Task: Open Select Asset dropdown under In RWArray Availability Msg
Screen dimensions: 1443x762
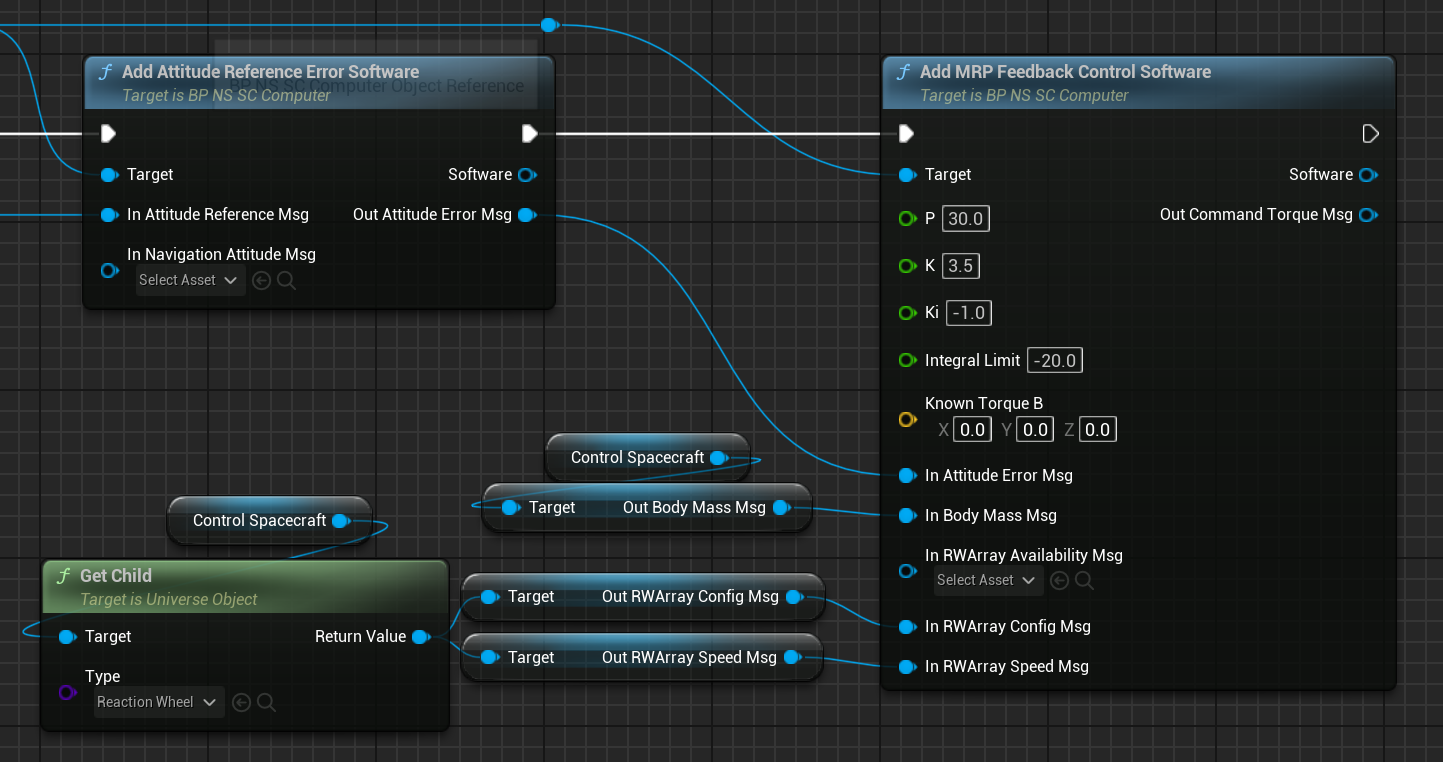Action: point(988,581)
